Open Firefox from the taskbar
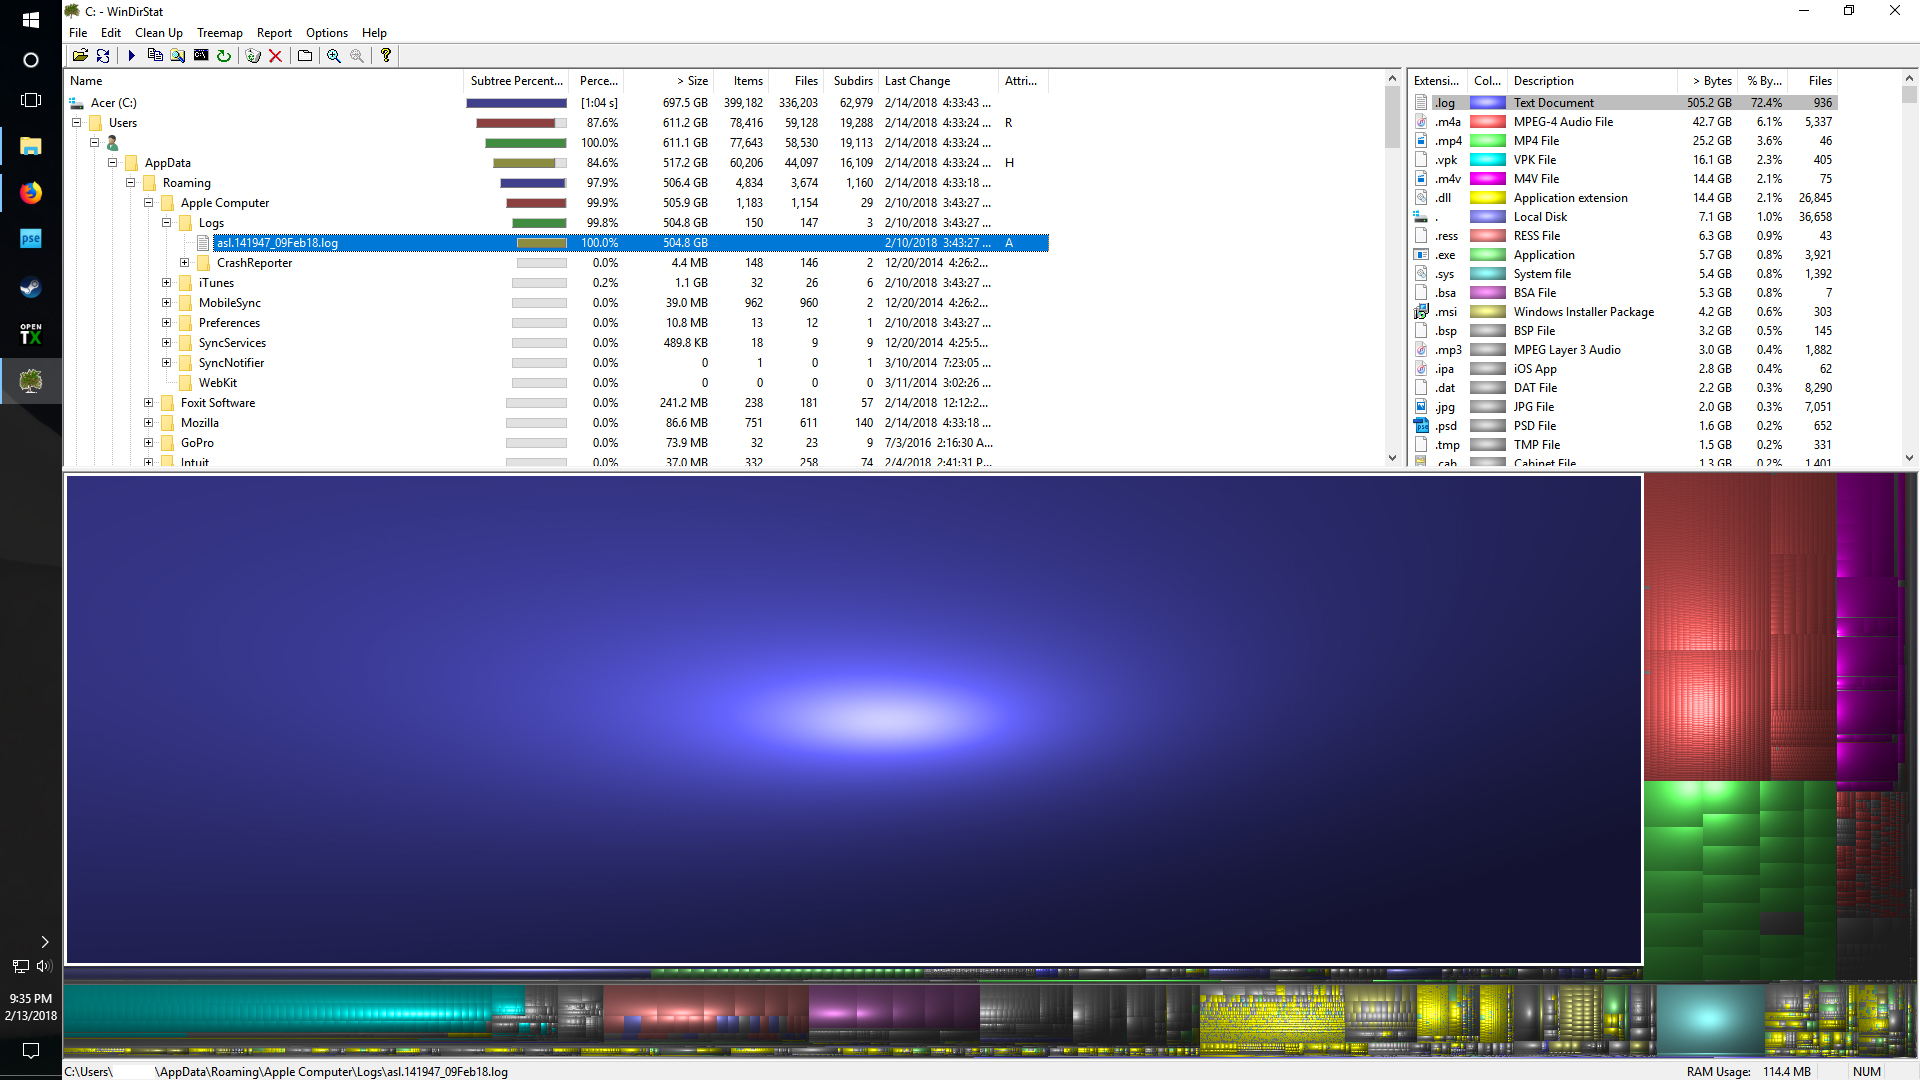 tap(31, 192)
